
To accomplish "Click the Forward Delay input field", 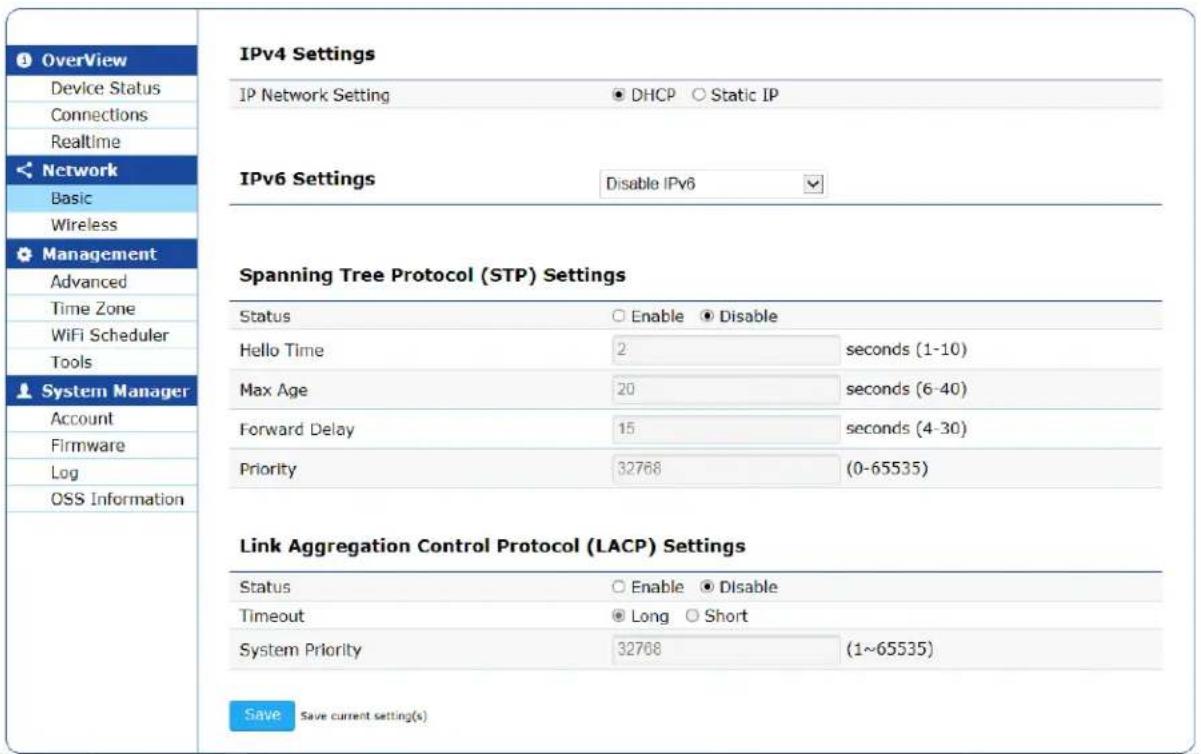I will [x=726, y=429].
